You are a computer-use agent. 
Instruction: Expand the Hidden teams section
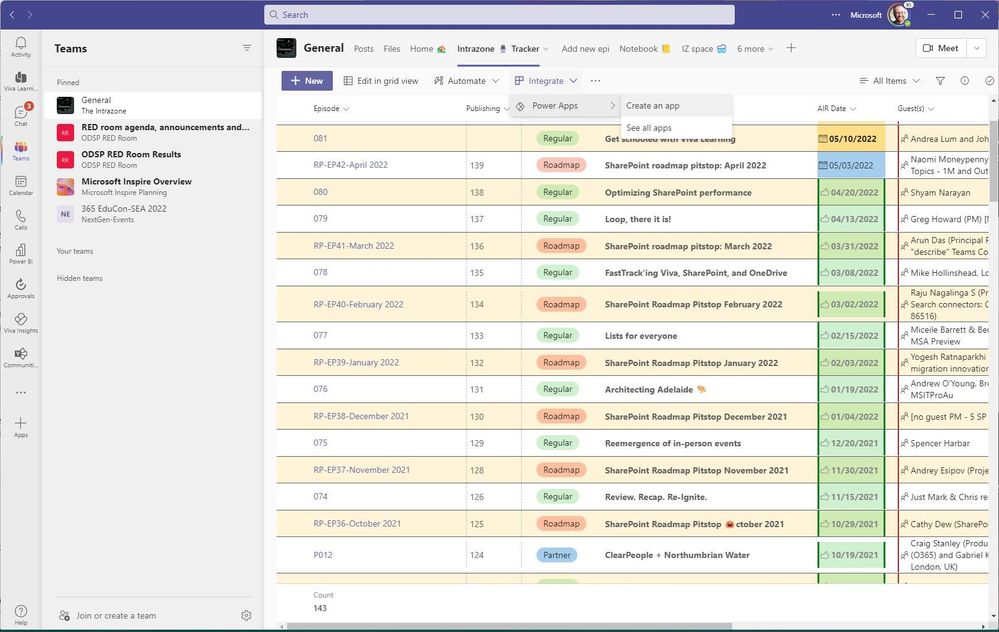point(79,278)
